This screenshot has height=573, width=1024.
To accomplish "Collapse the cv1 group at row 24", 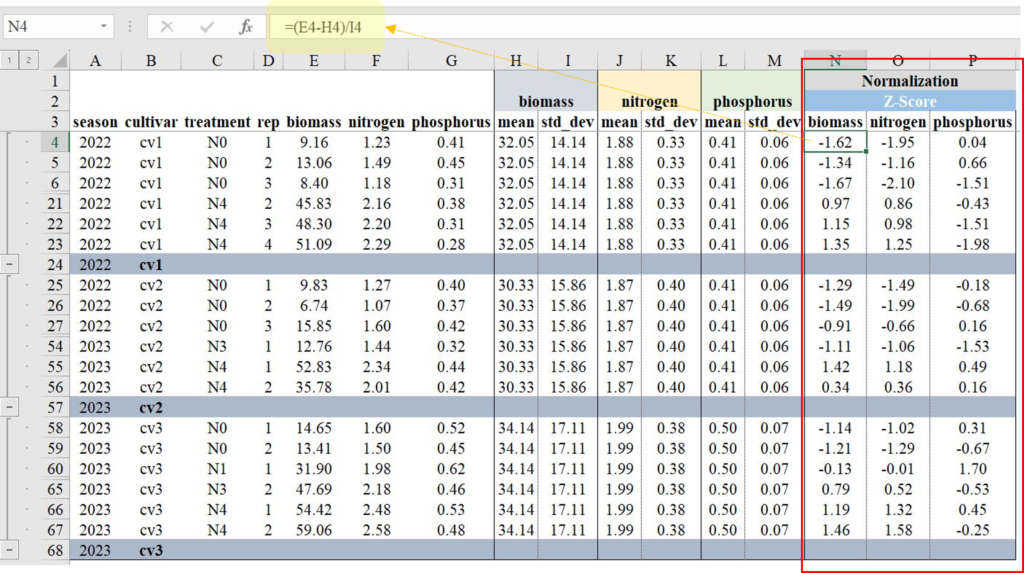I will (10, 265).
